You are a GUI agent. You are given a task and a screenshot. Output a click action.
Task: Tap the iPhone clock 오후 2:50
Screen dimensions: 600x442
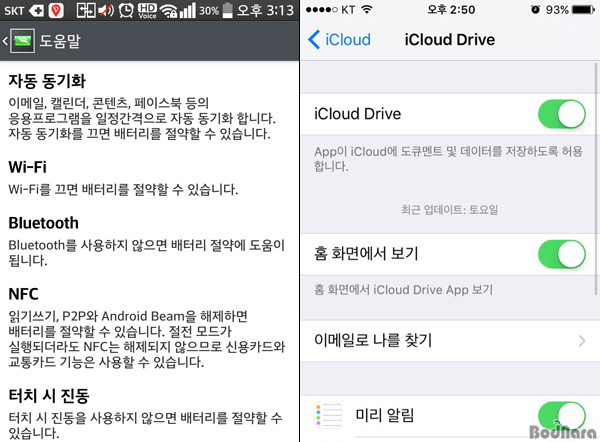[451, 10]
